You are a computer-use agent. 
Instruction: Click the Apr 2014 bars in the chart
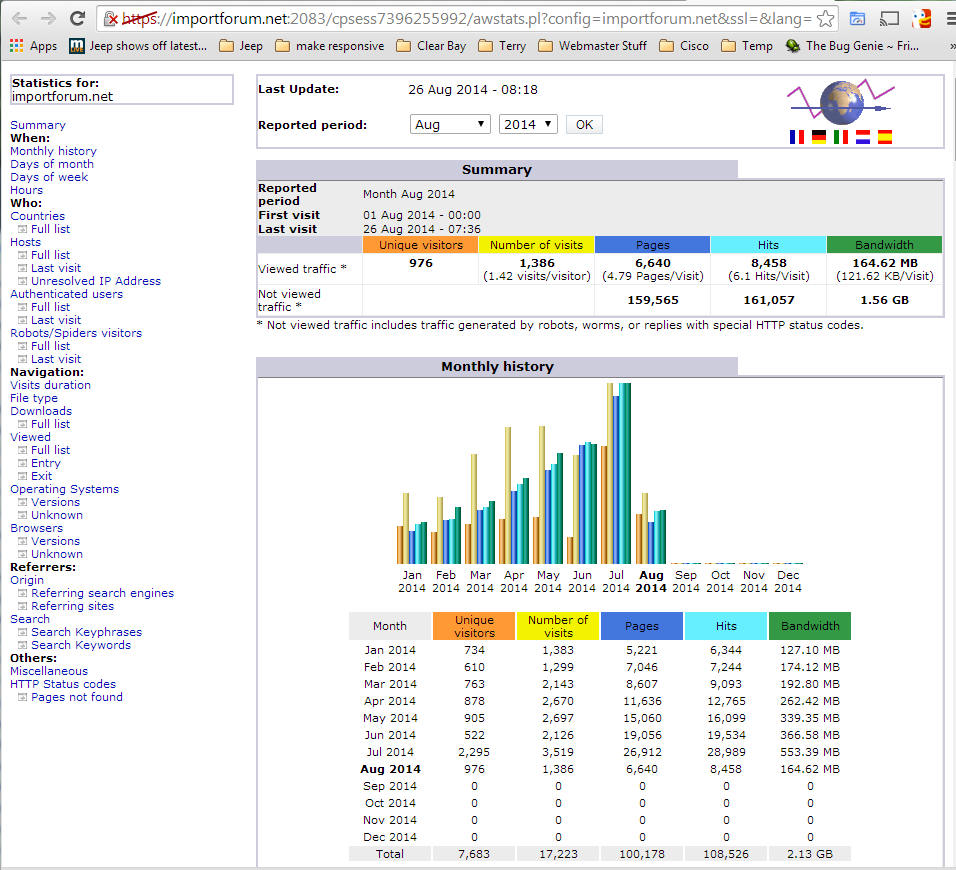[x=514, y=495]
